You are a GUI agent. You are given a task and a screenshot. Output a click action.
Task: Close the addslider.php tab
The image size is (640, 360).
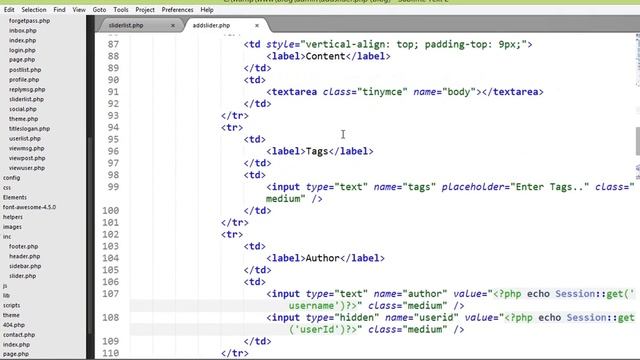click(x=257, y=25)
